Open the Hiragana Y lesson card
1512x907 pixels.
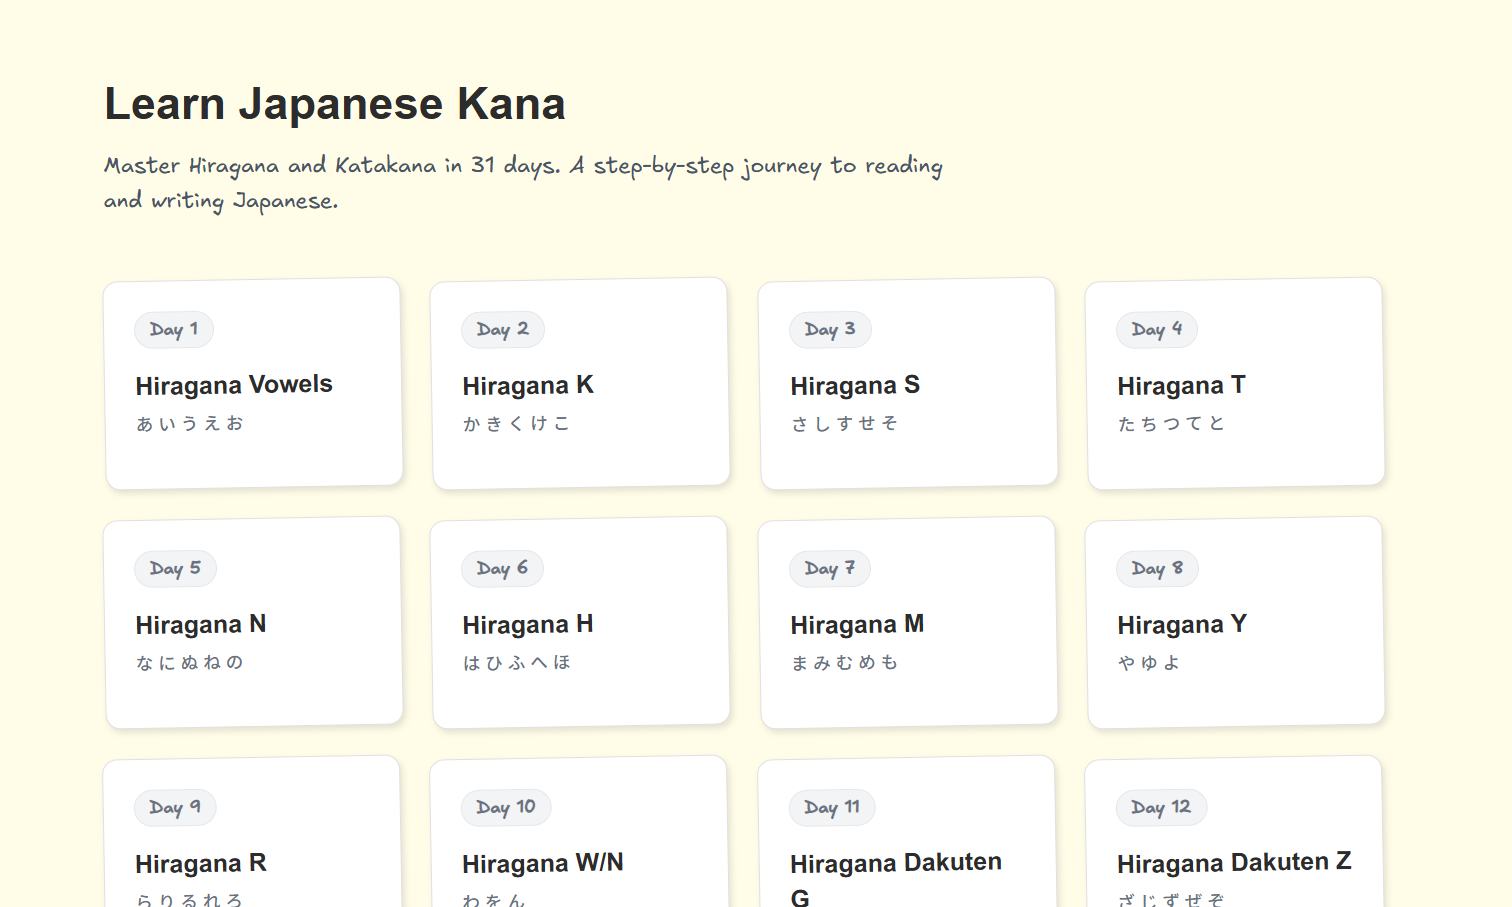click(1234, 621)
